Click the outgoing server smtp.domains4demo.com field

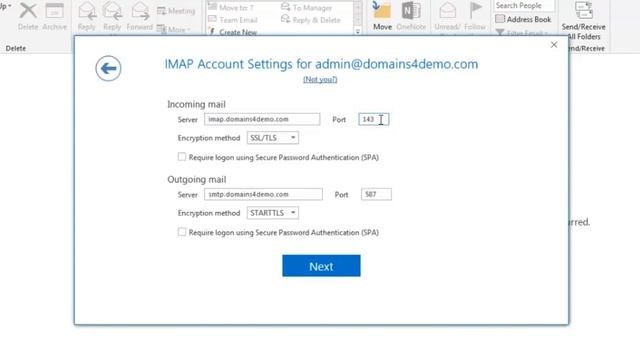(263, 194)
